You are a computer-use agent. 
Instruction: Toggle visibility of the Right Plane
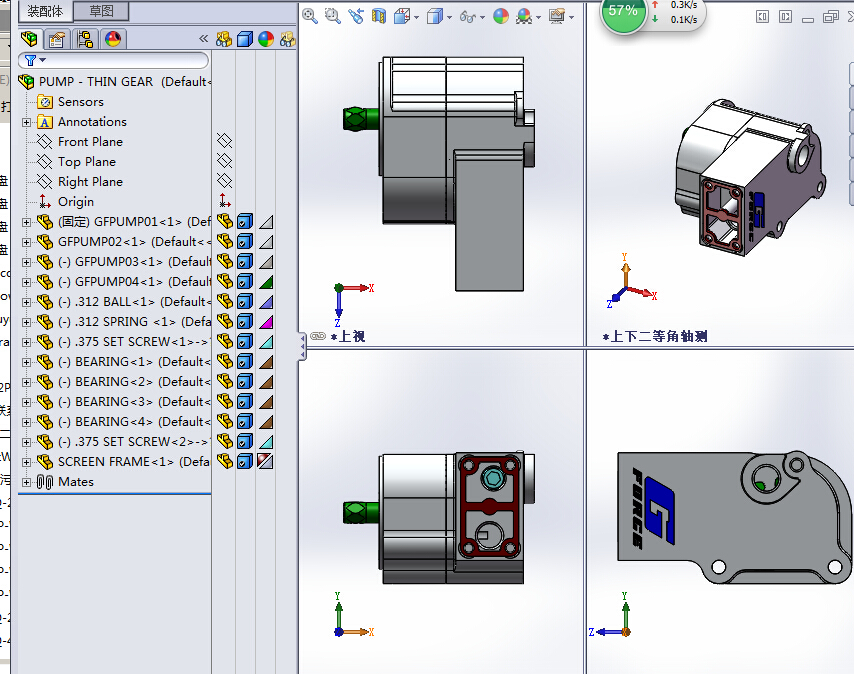point(224,181)
